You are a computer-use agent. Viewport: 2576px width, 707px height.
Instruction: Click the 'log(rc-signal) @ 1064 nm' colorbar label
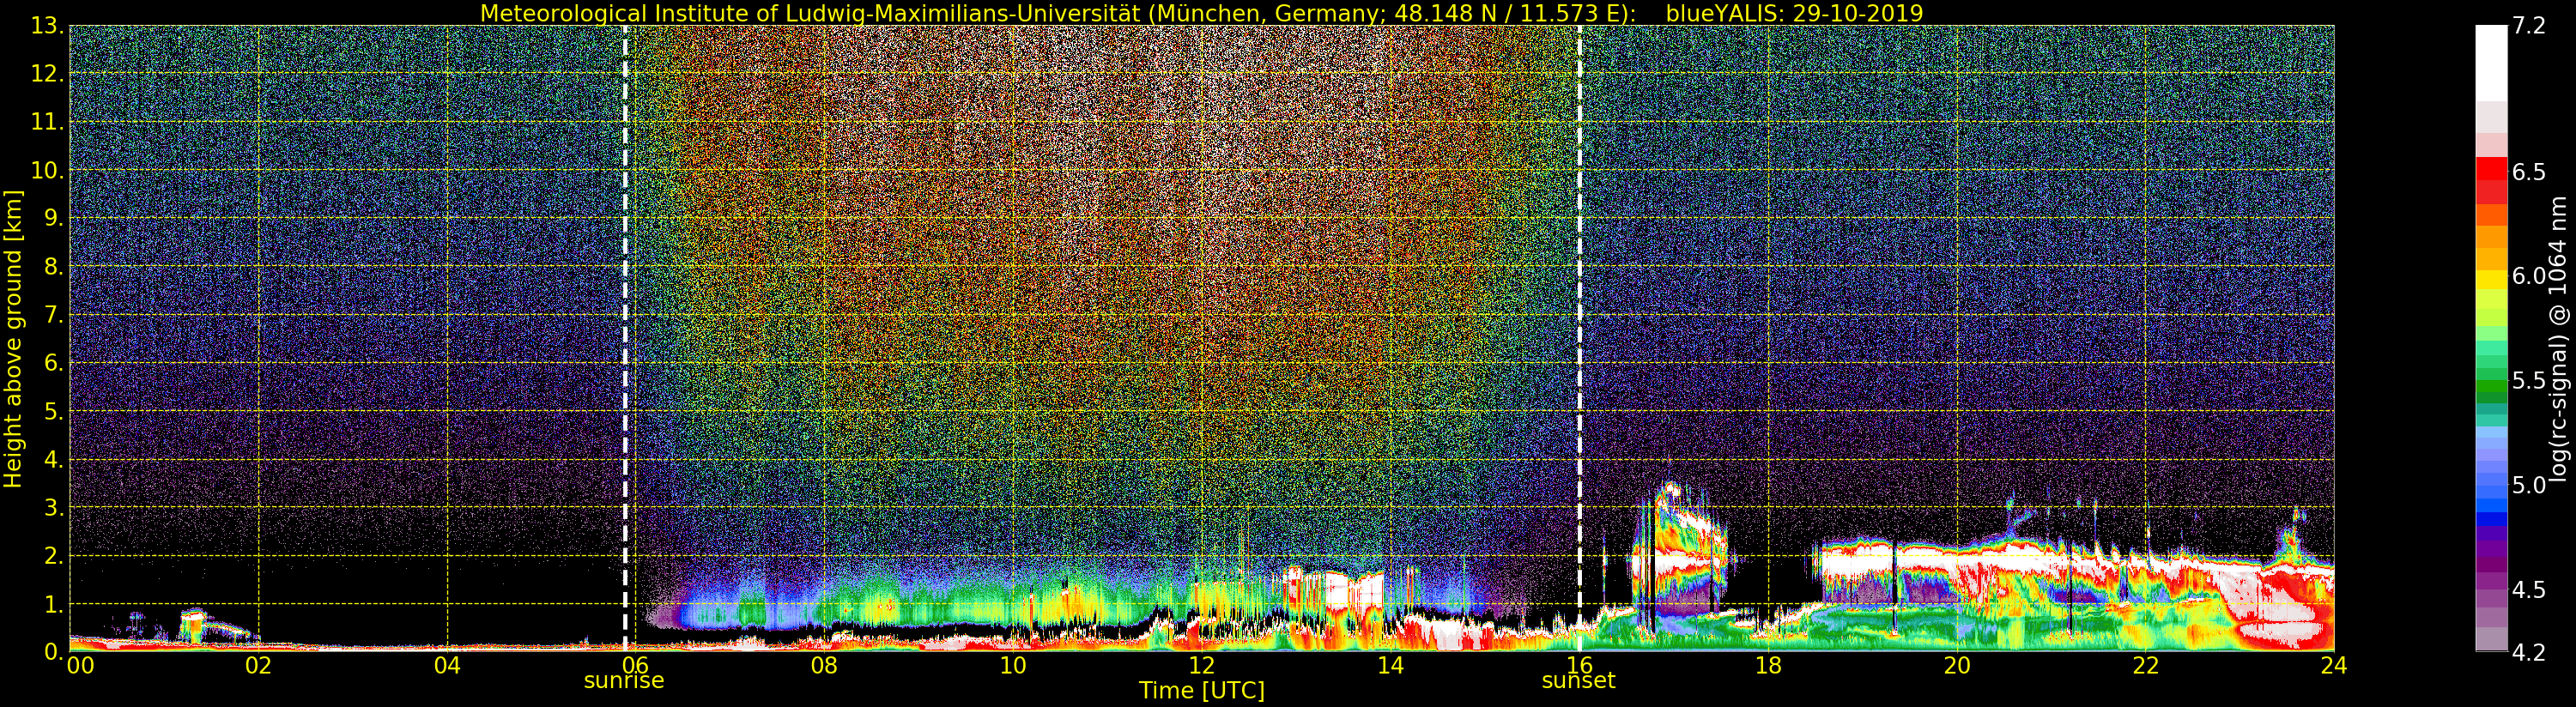2560,339
